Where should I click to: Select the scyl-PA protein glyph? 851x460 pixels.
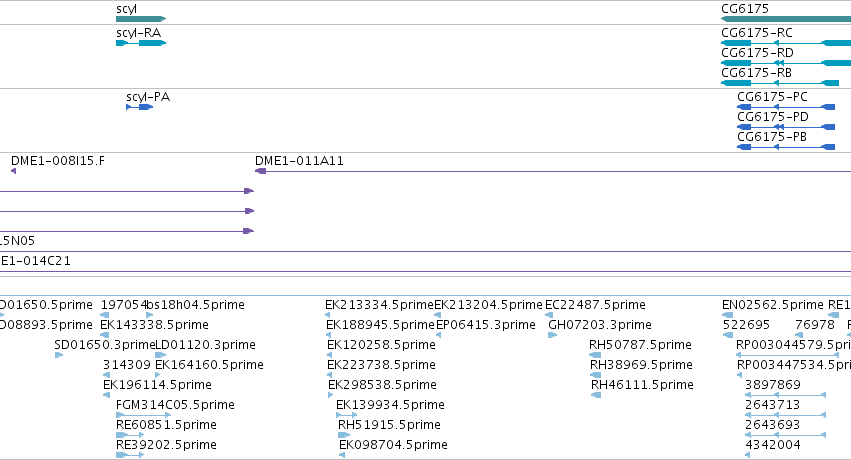tap(139, 107)
